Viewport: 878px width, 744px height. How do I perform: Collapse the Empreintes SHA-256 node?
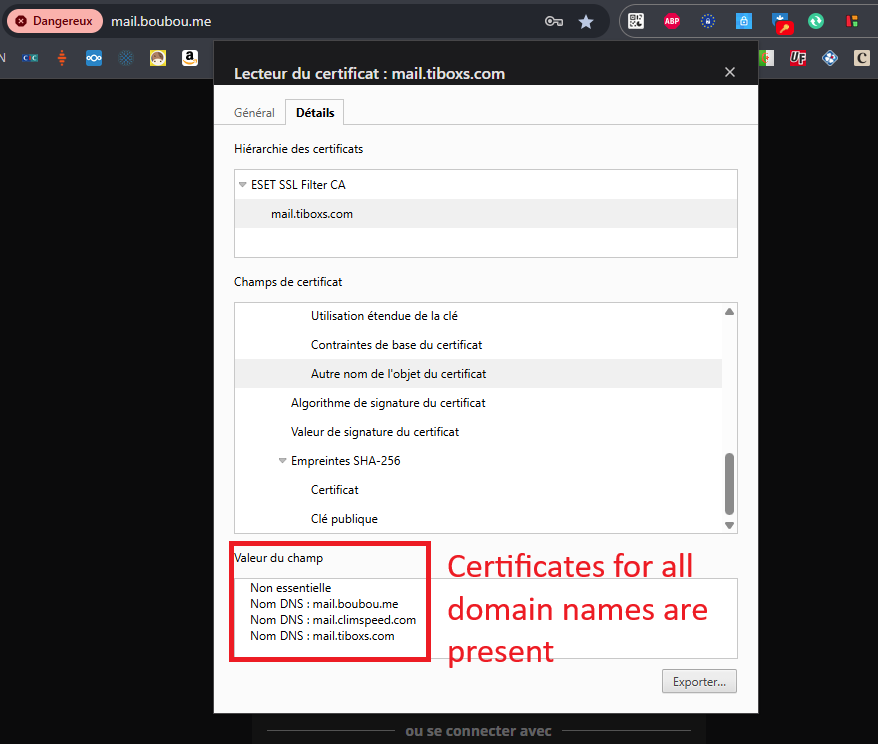tap(282, 461)
